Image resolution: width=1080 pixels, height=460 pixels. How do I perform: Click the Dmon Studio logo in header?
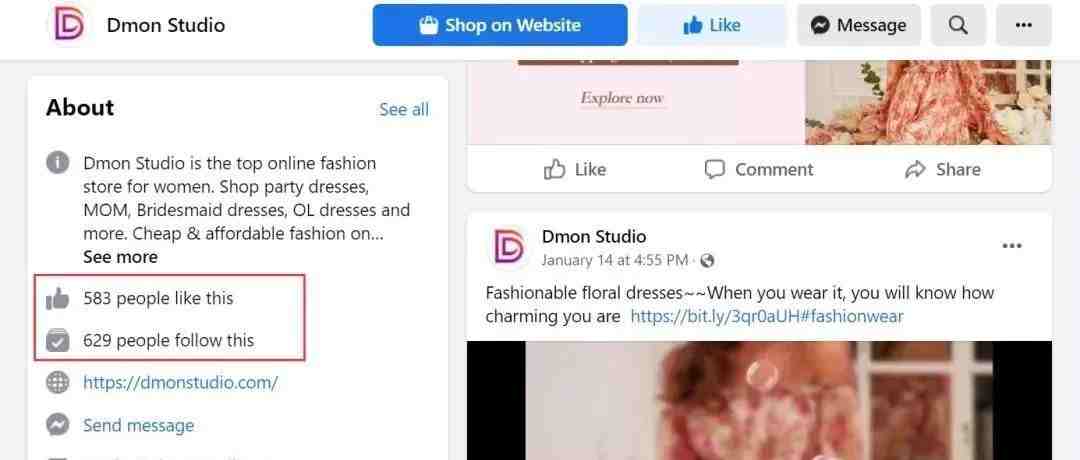click(x=69, y=25)
